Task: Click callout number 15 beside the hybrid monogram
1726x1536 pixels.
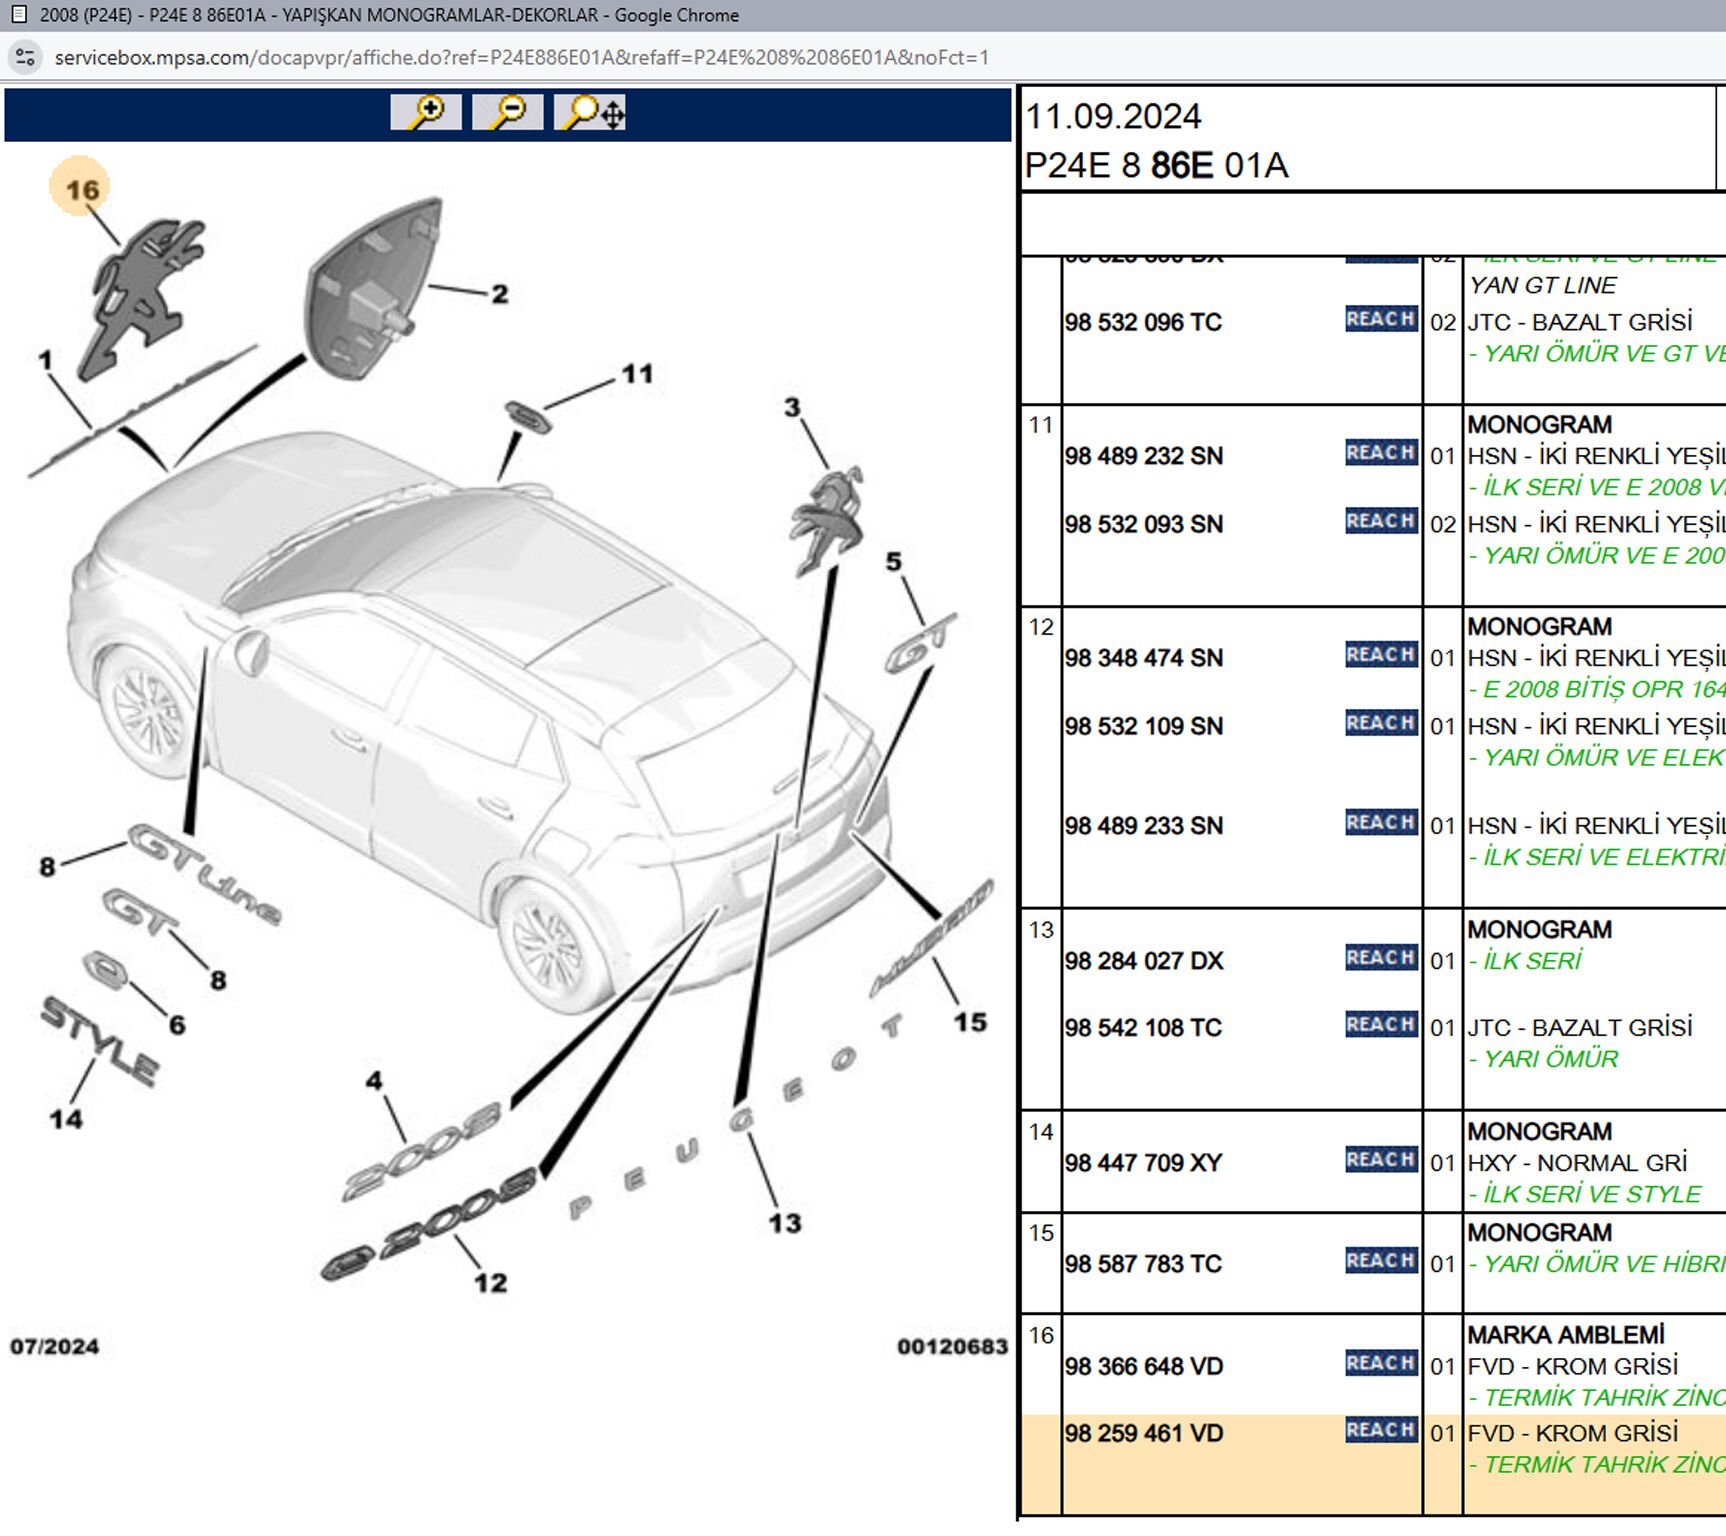Action: (x=969, y=1022)
